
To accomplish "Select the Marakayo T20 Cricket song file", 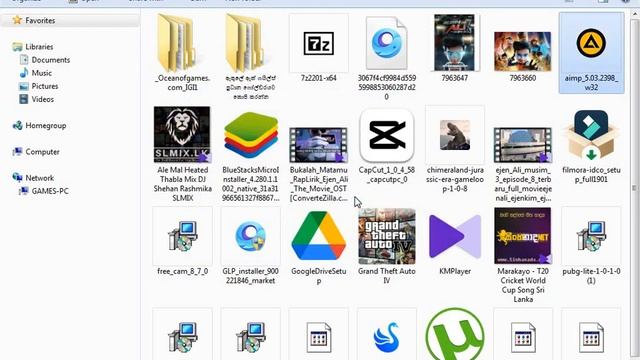I will [522, 255].
